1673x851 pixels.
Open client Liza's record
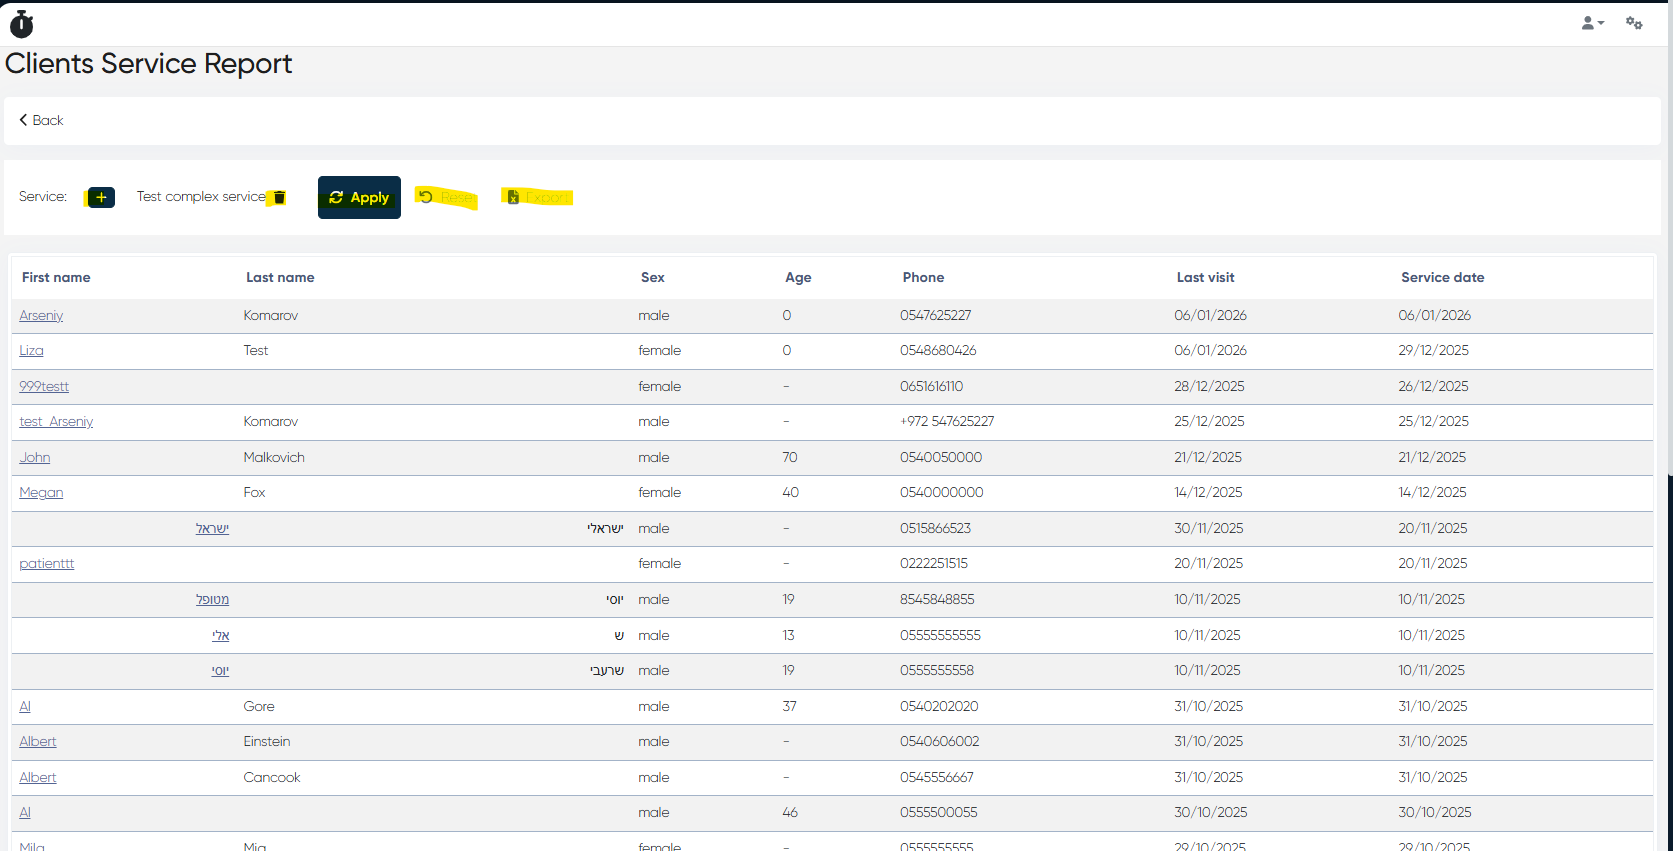point(31,350)
